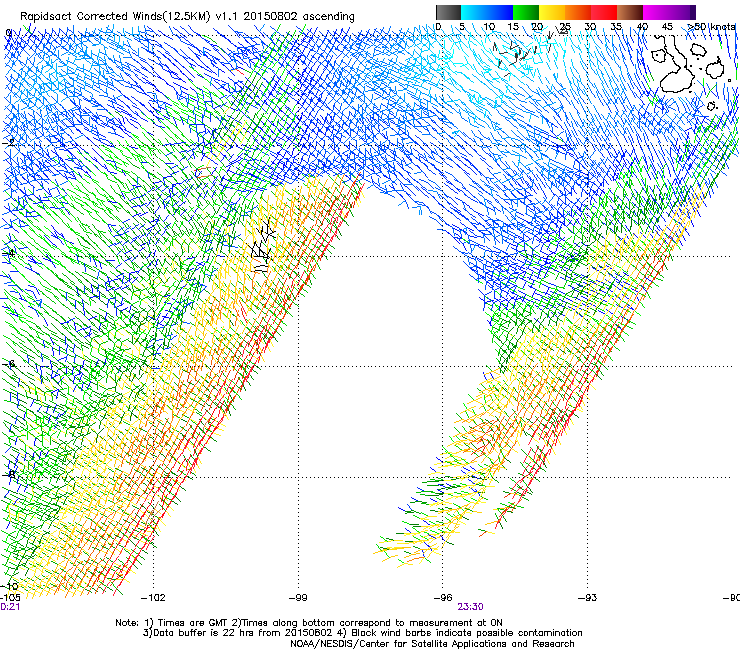The width and height of the screenshot is (740, 650).
Task: Click the '-93' longitude axis label
Action: tap(588, 598)
